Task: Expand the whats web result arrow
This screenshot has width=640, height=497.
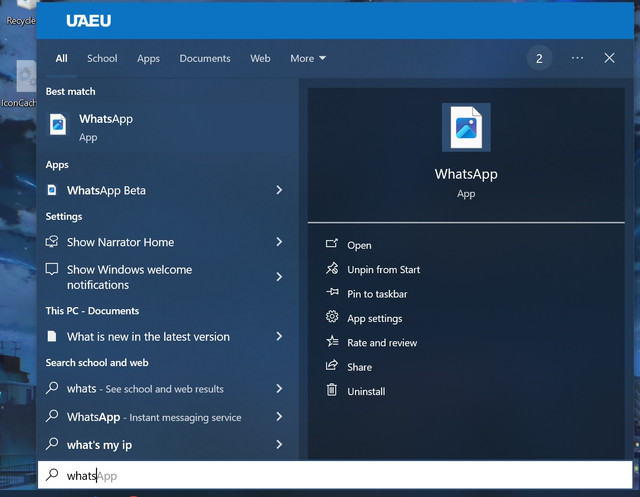Action: click(x=279, y=388)
